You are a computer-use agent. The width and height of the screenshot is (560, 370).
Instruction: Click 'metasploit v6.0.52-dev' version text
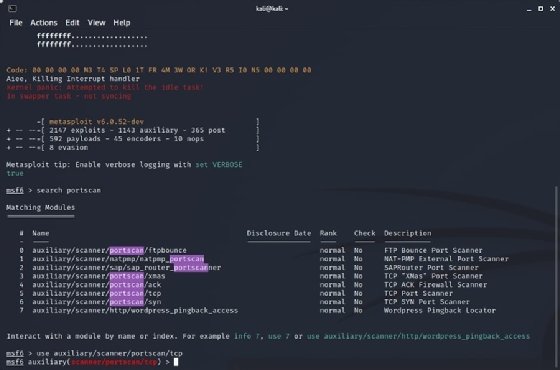click(x=96, y=122)
